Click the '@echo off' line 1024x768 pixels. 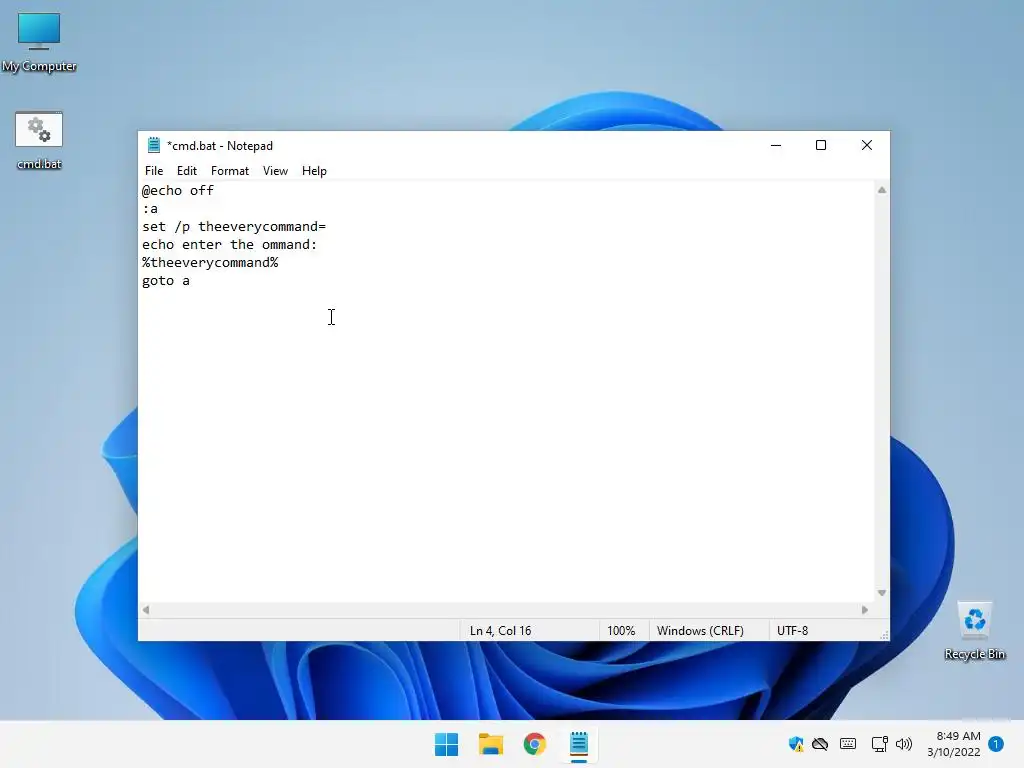[178, 191]
